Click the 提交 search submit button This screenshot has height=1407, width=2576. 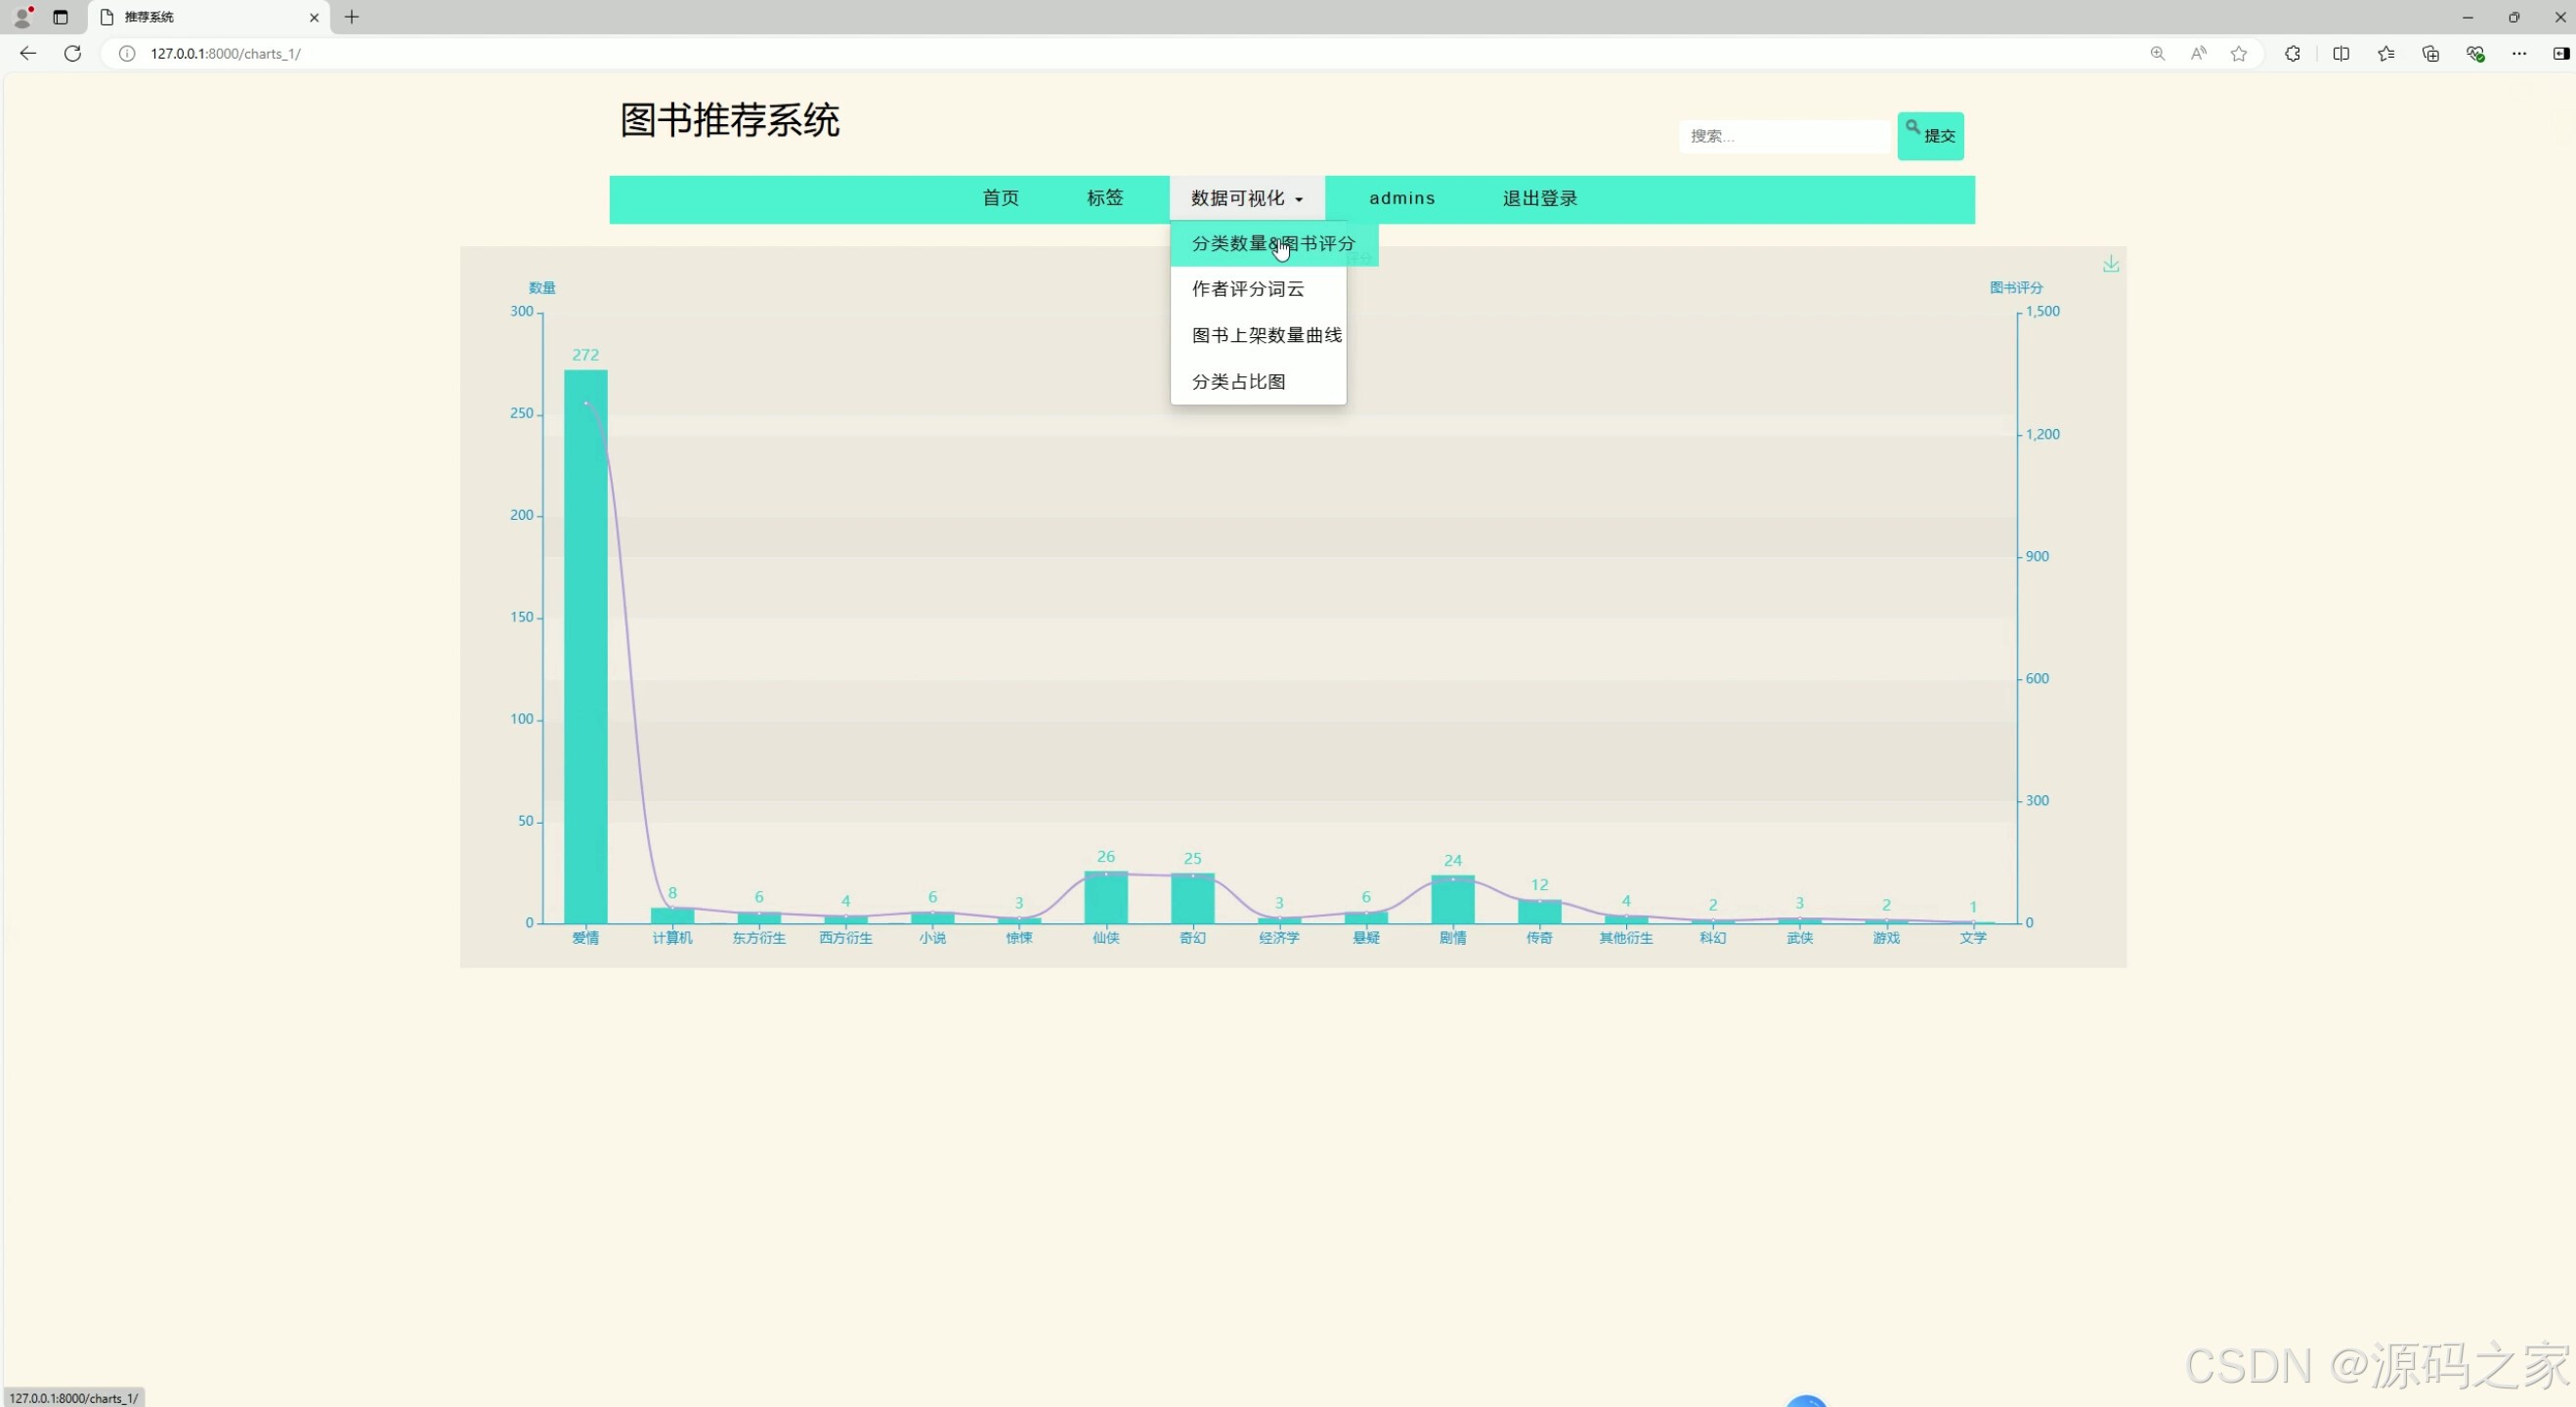[x=1931, y=136]
